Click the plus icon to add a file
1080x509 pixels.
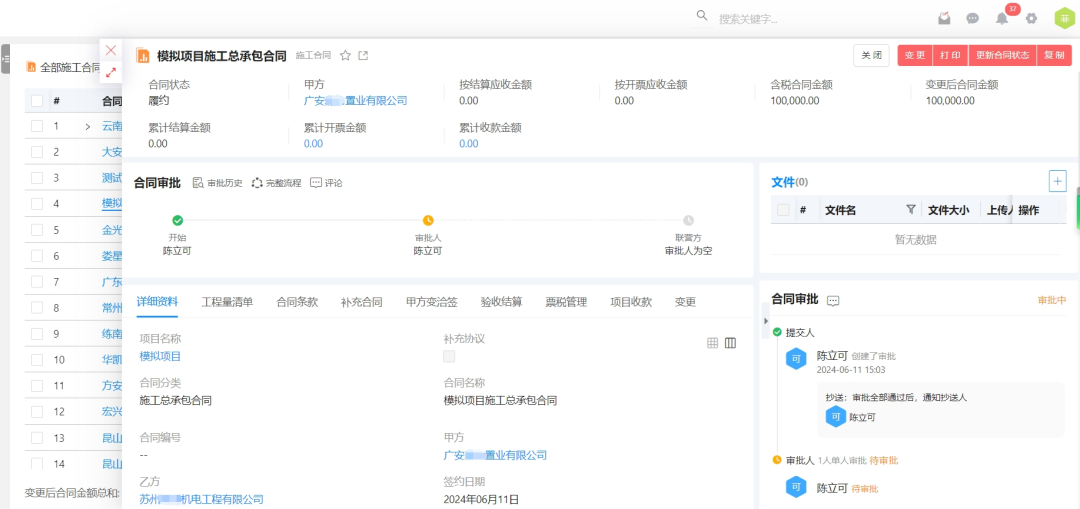1057,181
